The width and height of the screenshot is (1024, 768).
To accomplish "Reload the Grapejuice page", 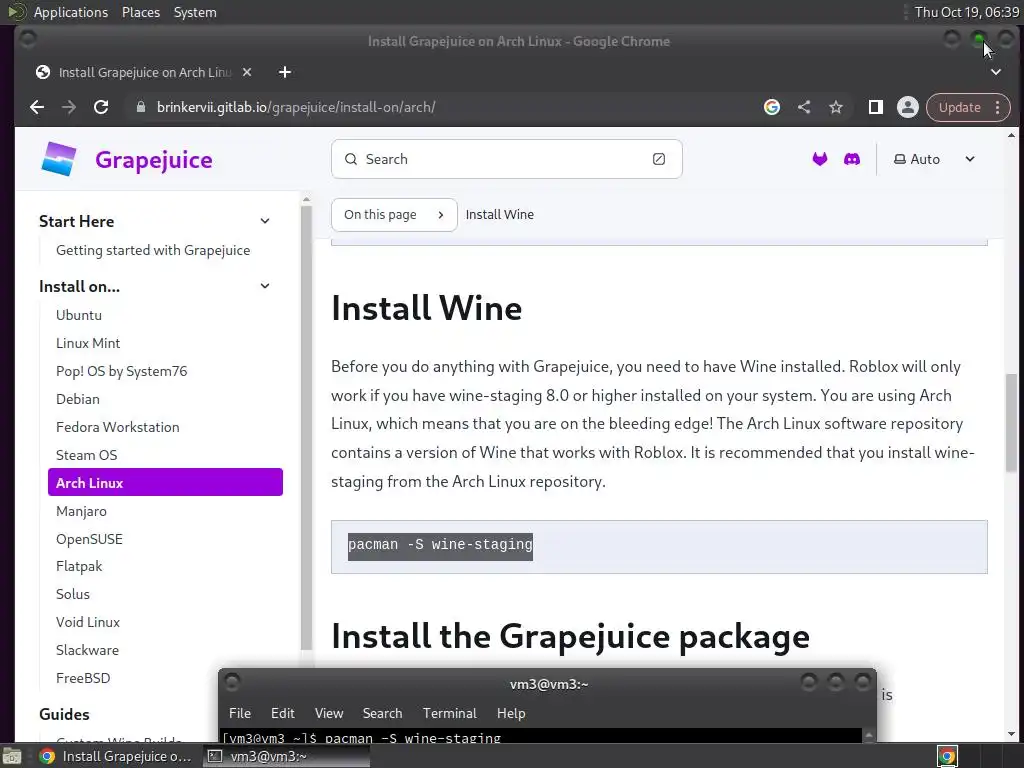I will click(x=101, y=107).
